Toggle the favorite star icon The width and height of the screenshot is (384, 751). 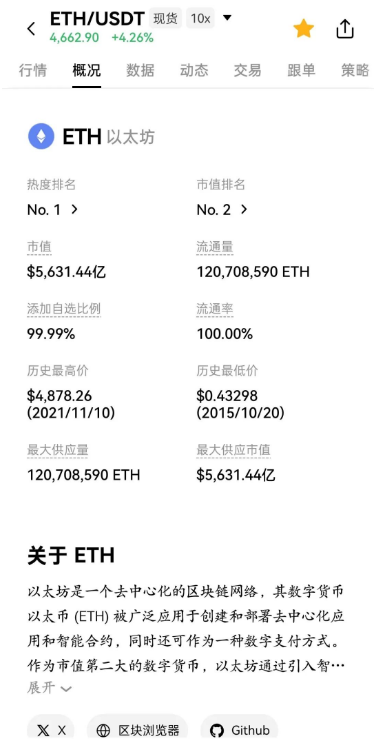click(304, 29)
